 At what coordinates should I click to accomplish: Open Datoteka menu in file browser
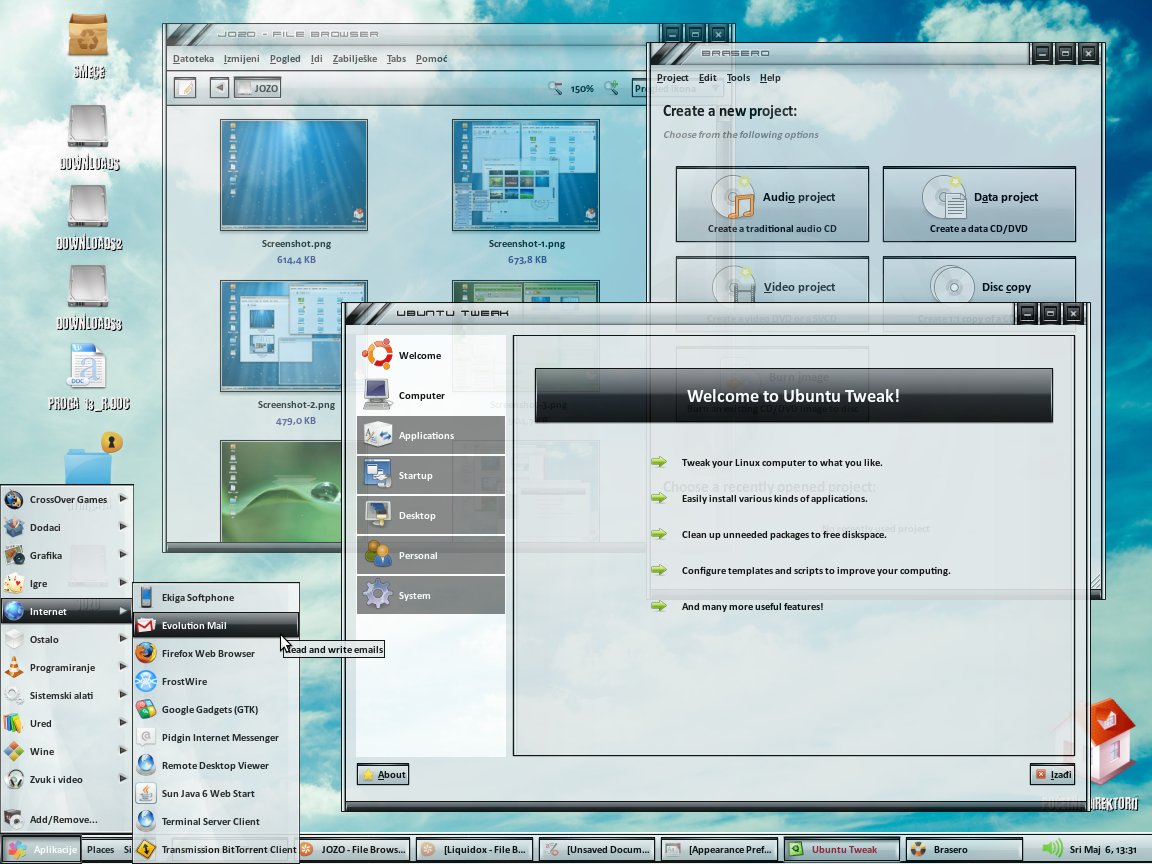point(193,58)
